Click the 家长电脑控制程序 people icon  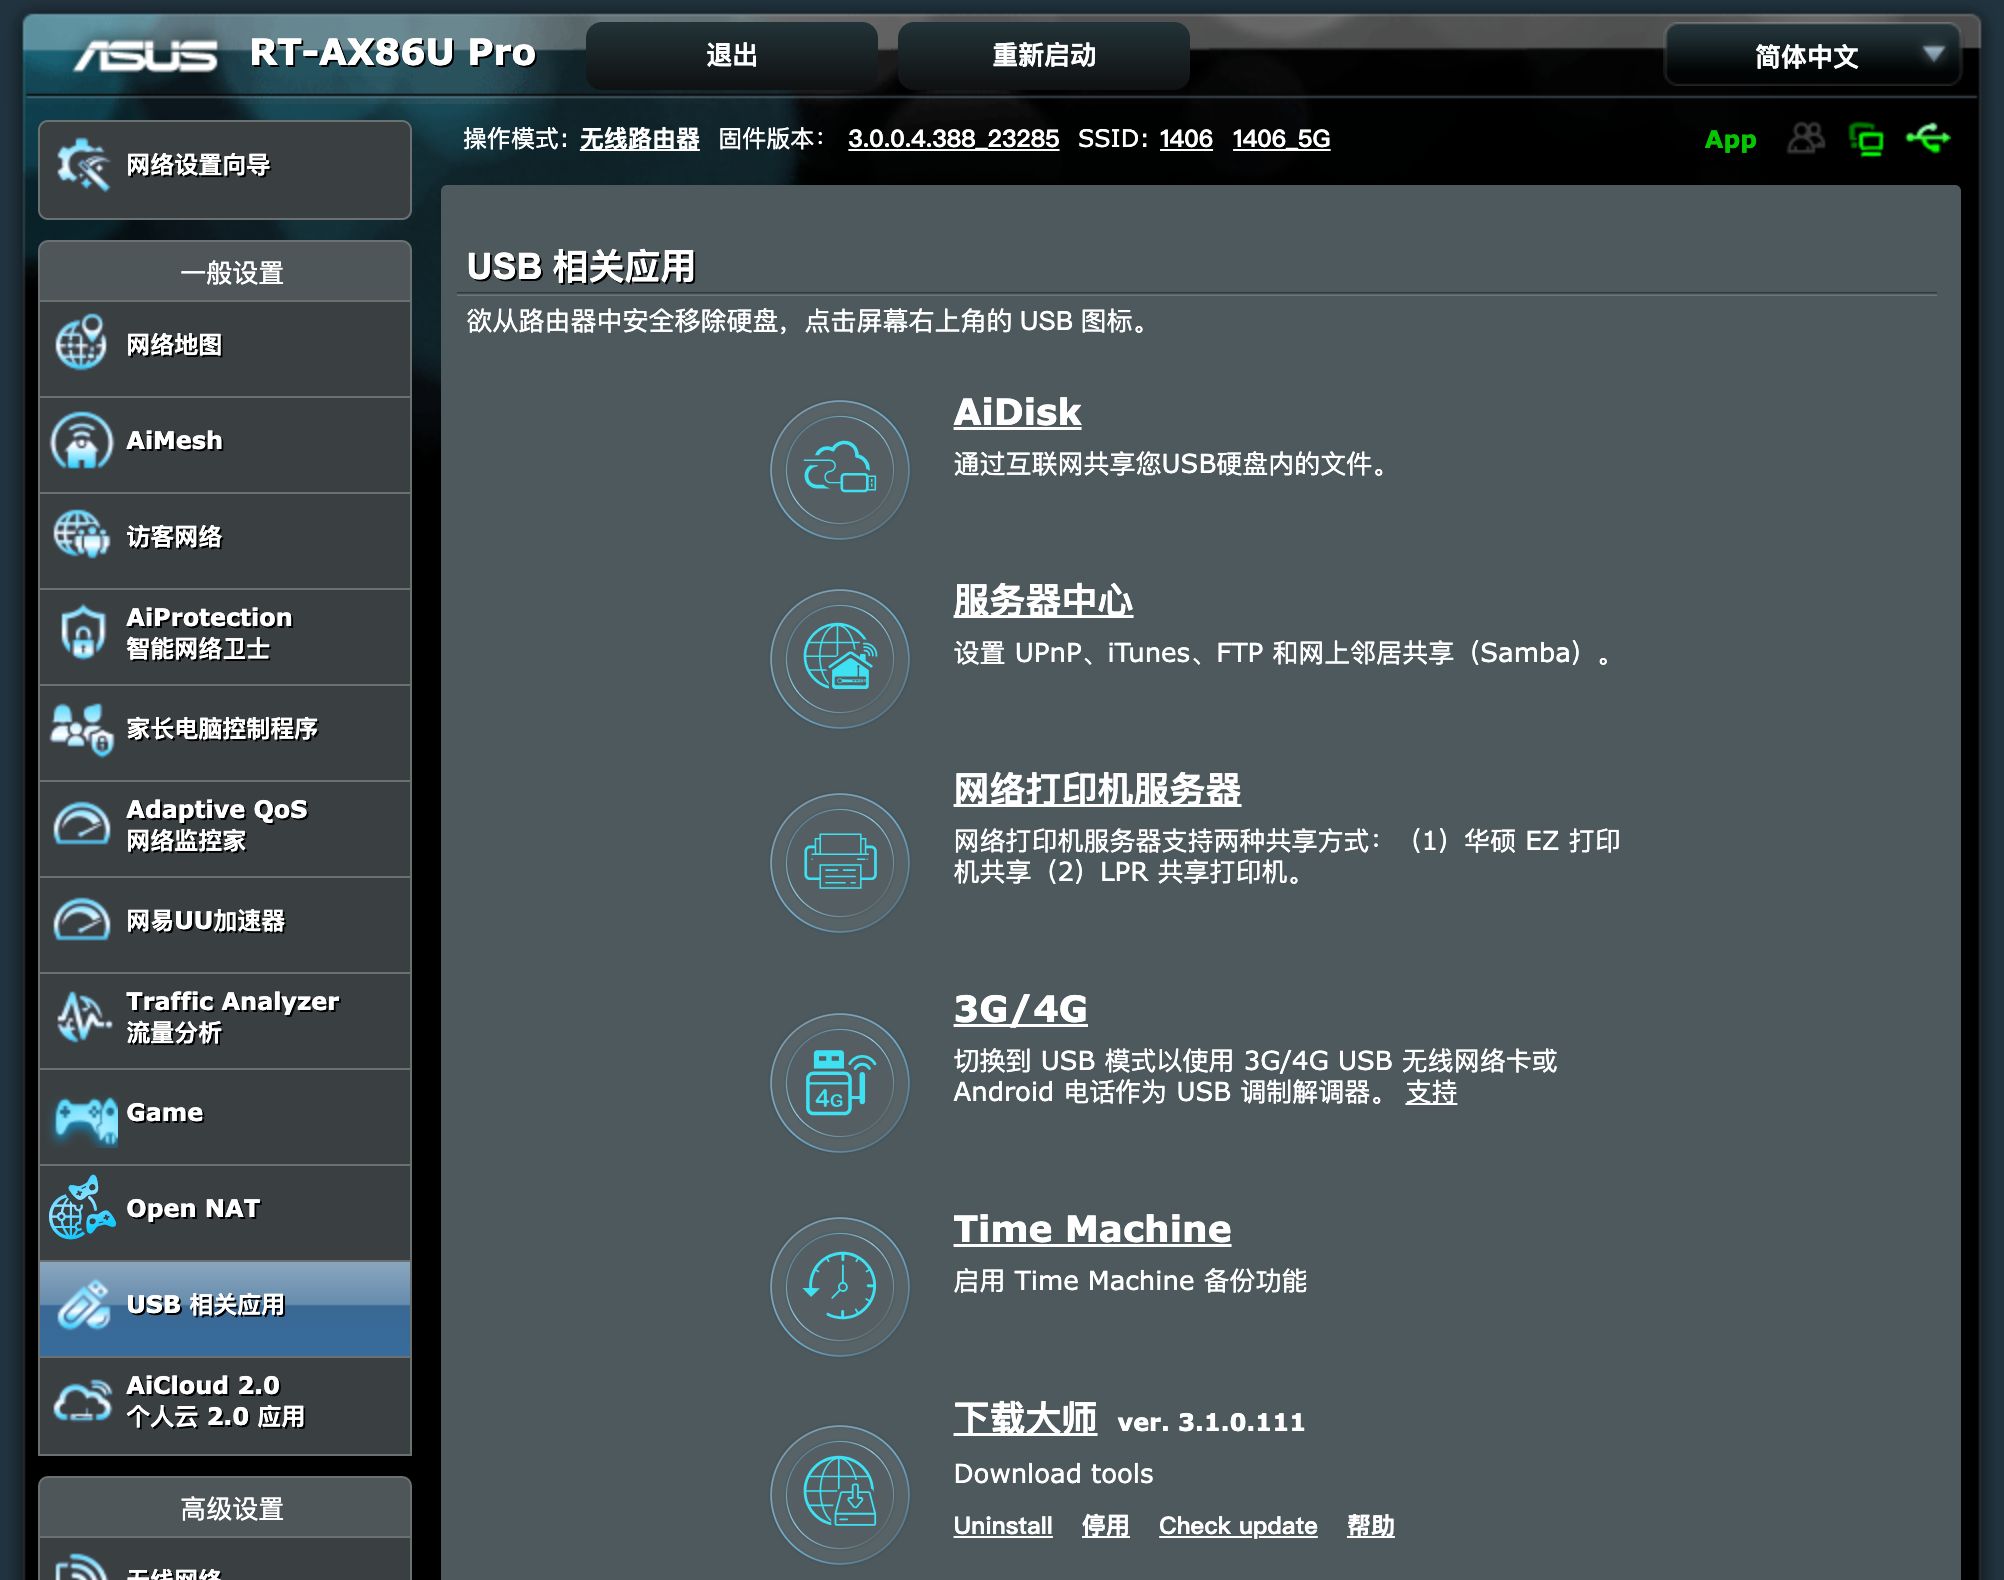tap(82, 729)
